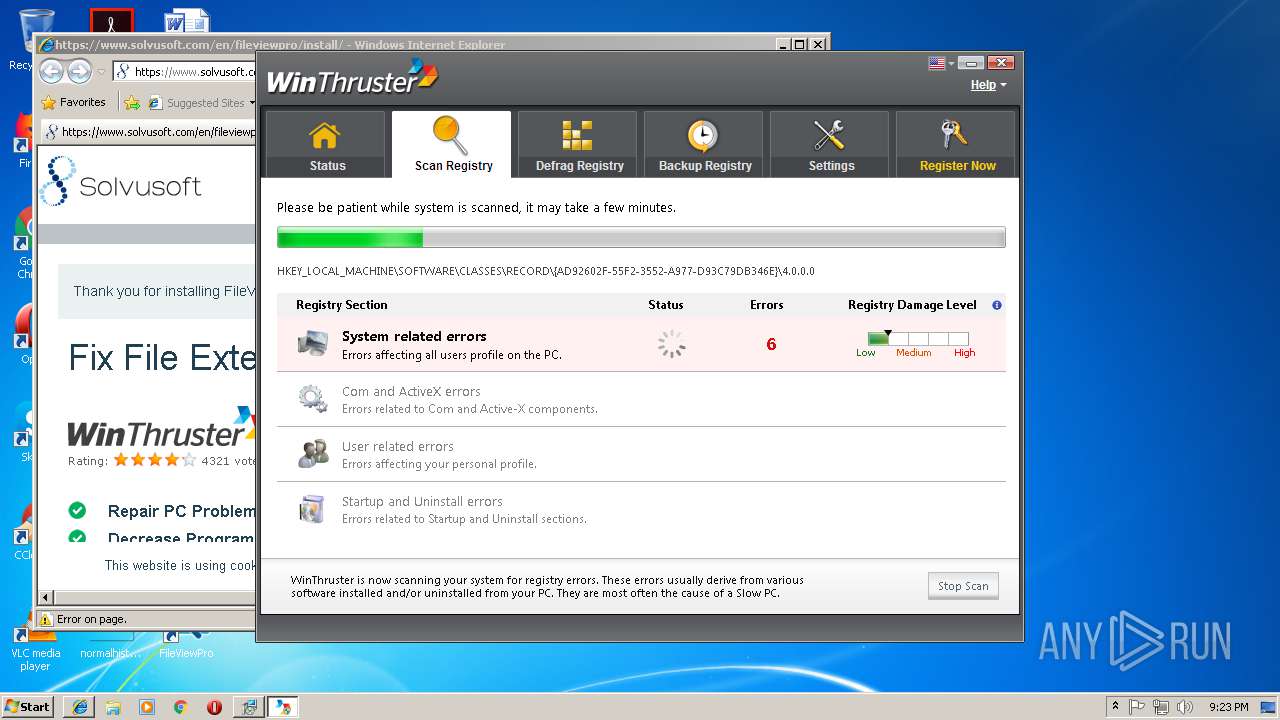Open the Start menu

pyautogui.click(x=28, y=706)
